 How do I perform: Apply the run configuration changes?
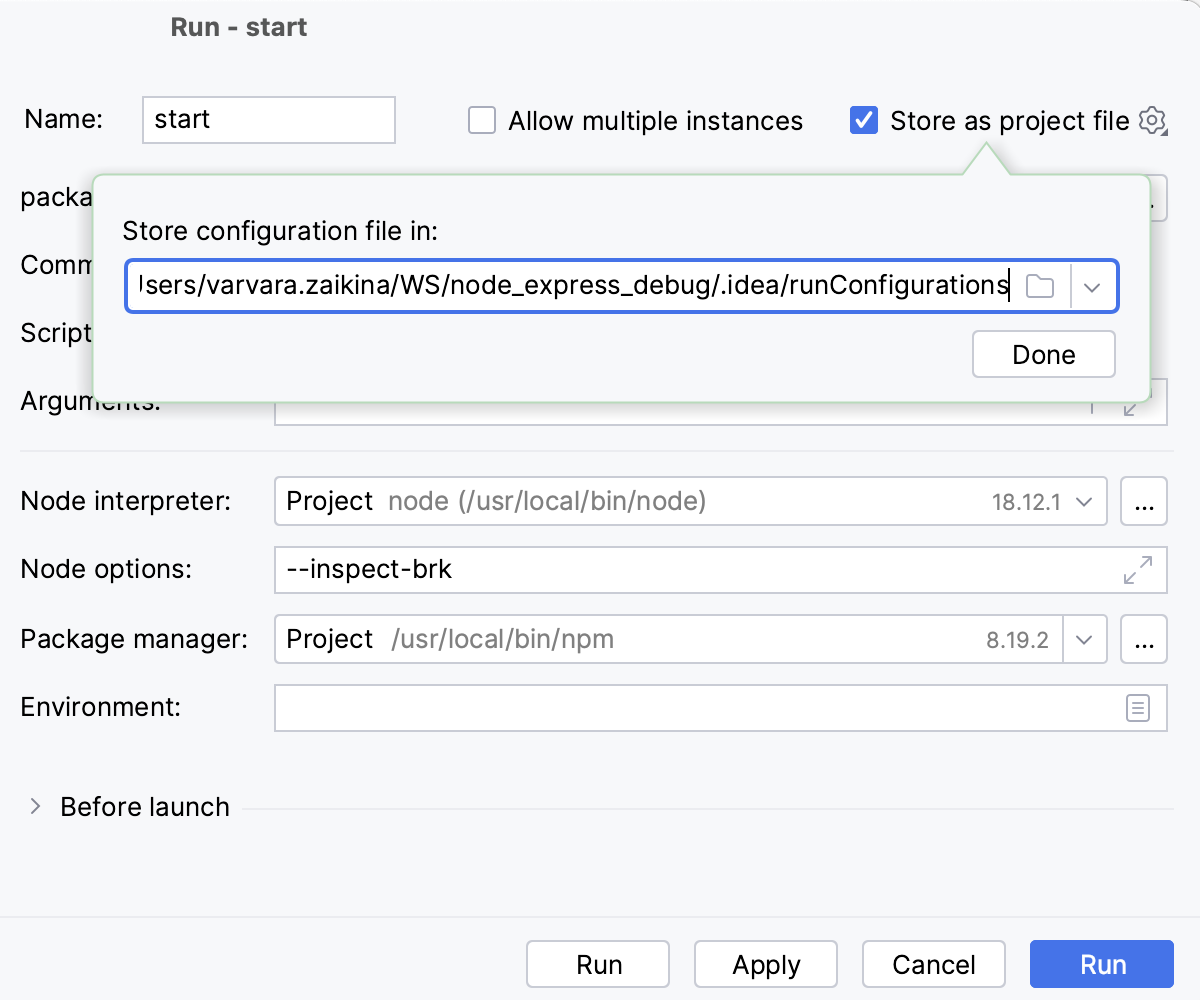tap(765, 964)
